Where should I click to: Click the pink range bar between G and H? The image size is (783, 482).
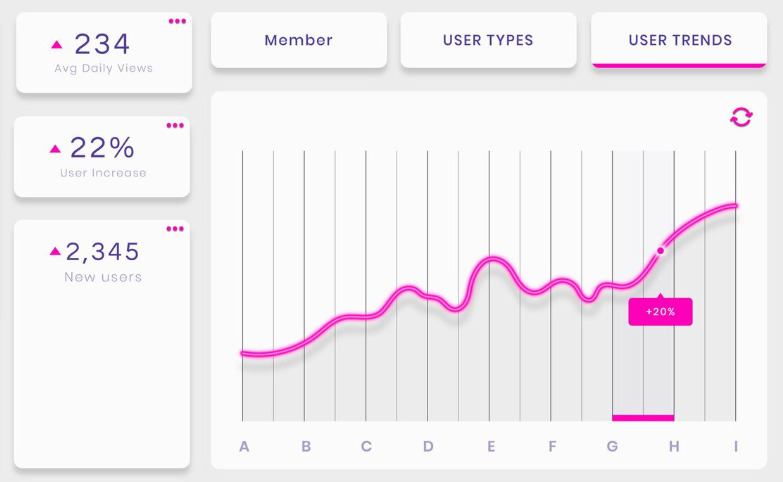(643, 417)
